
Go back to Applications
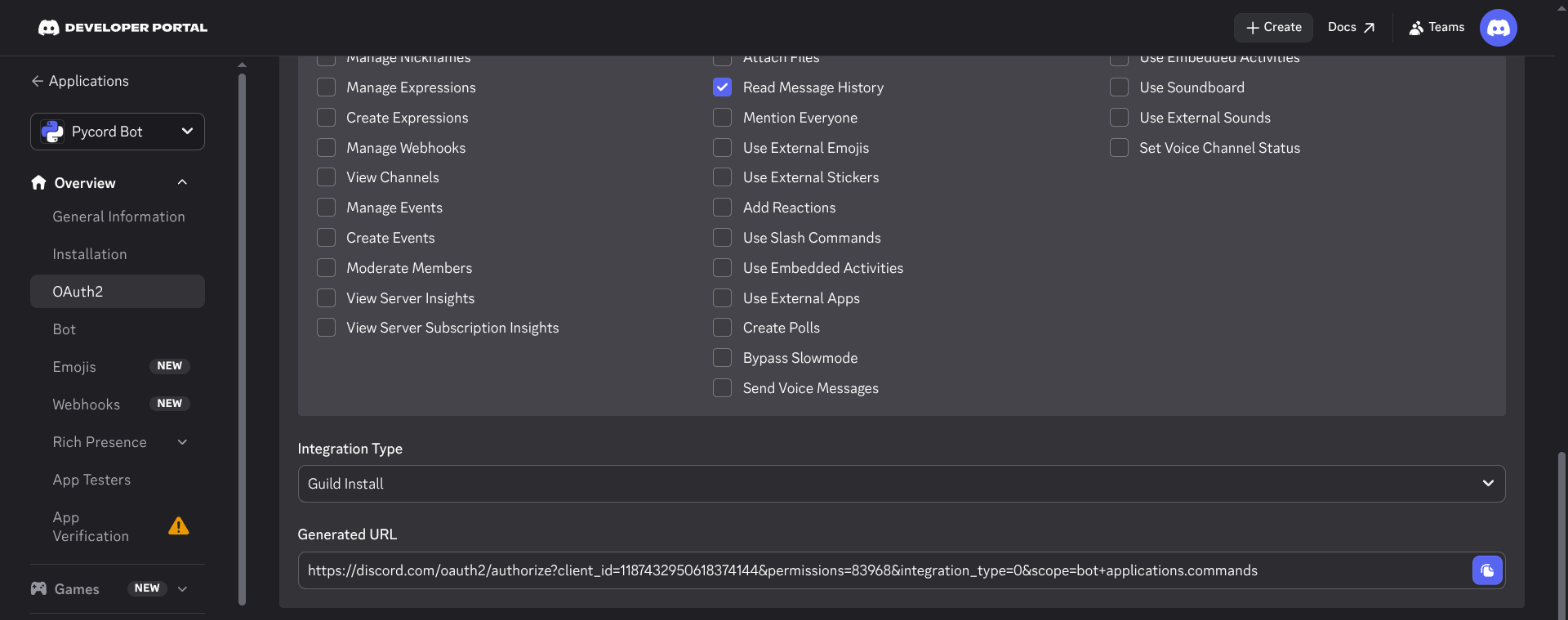[x=80, y=81]
